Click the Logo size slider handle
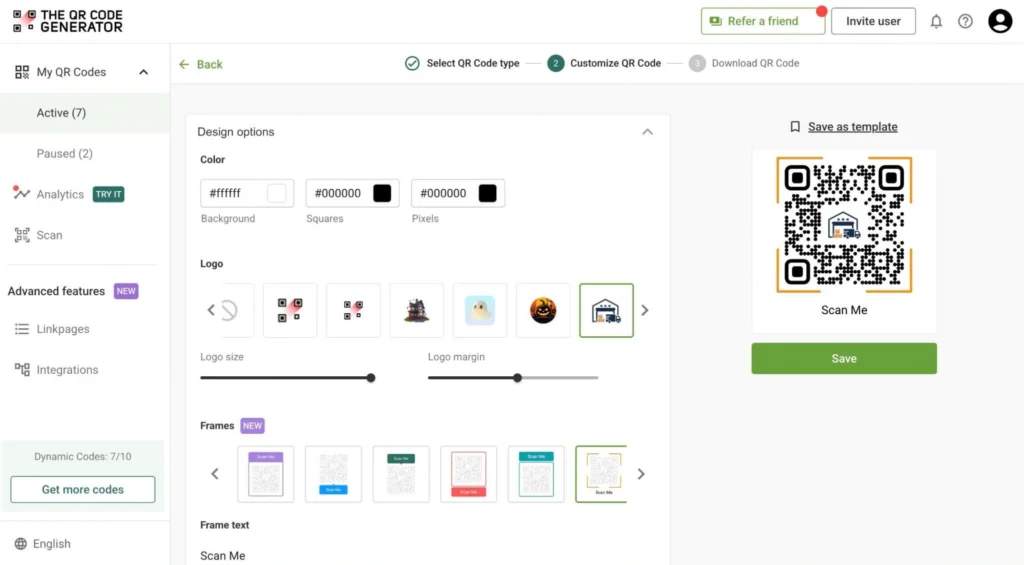The width and height of the screenshot is (1024, 565). [x=371, y=378]
